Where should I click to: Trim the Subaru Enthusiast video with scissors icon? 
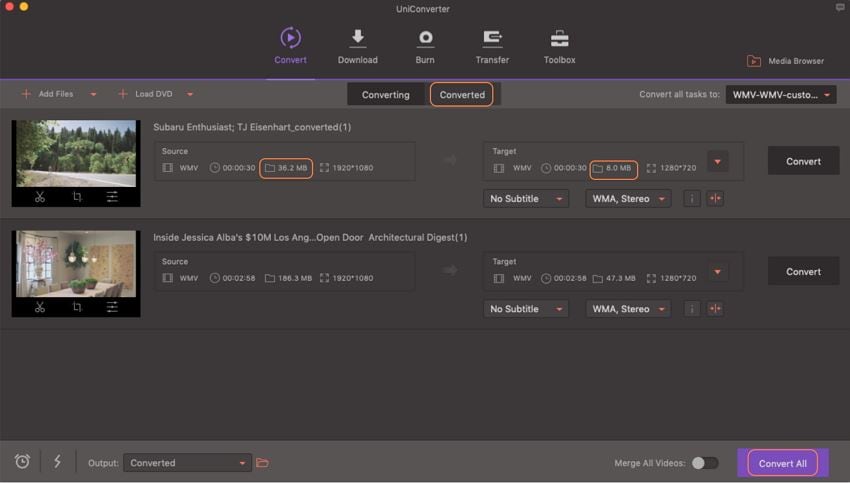40,197
